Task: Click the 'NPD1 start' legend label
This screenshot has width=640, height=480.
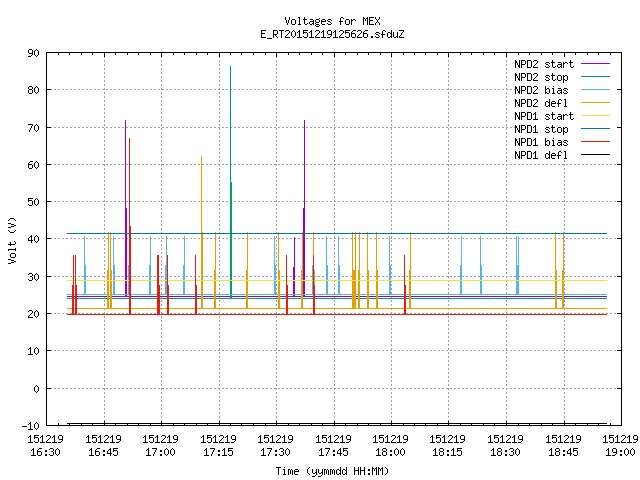Action: (544, 116)
